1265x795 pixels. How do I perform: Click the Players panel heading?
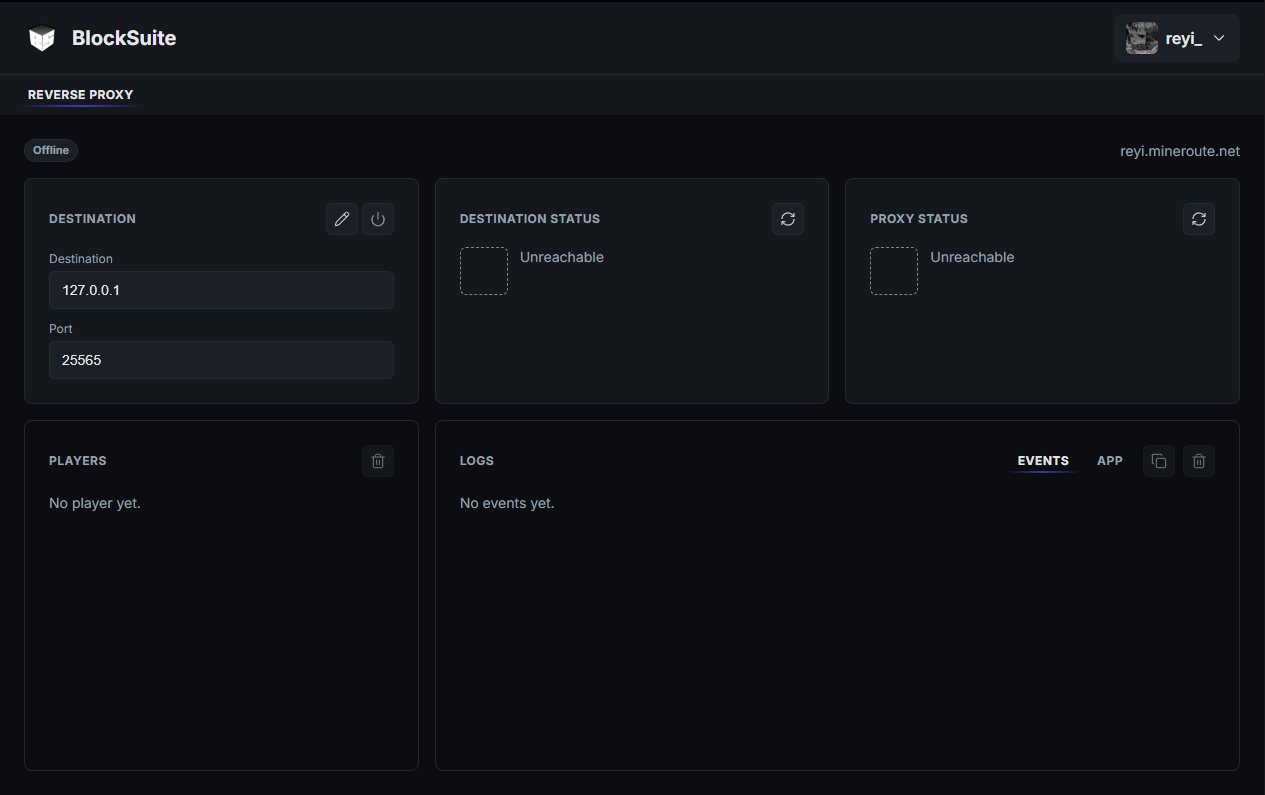(78, 461)
